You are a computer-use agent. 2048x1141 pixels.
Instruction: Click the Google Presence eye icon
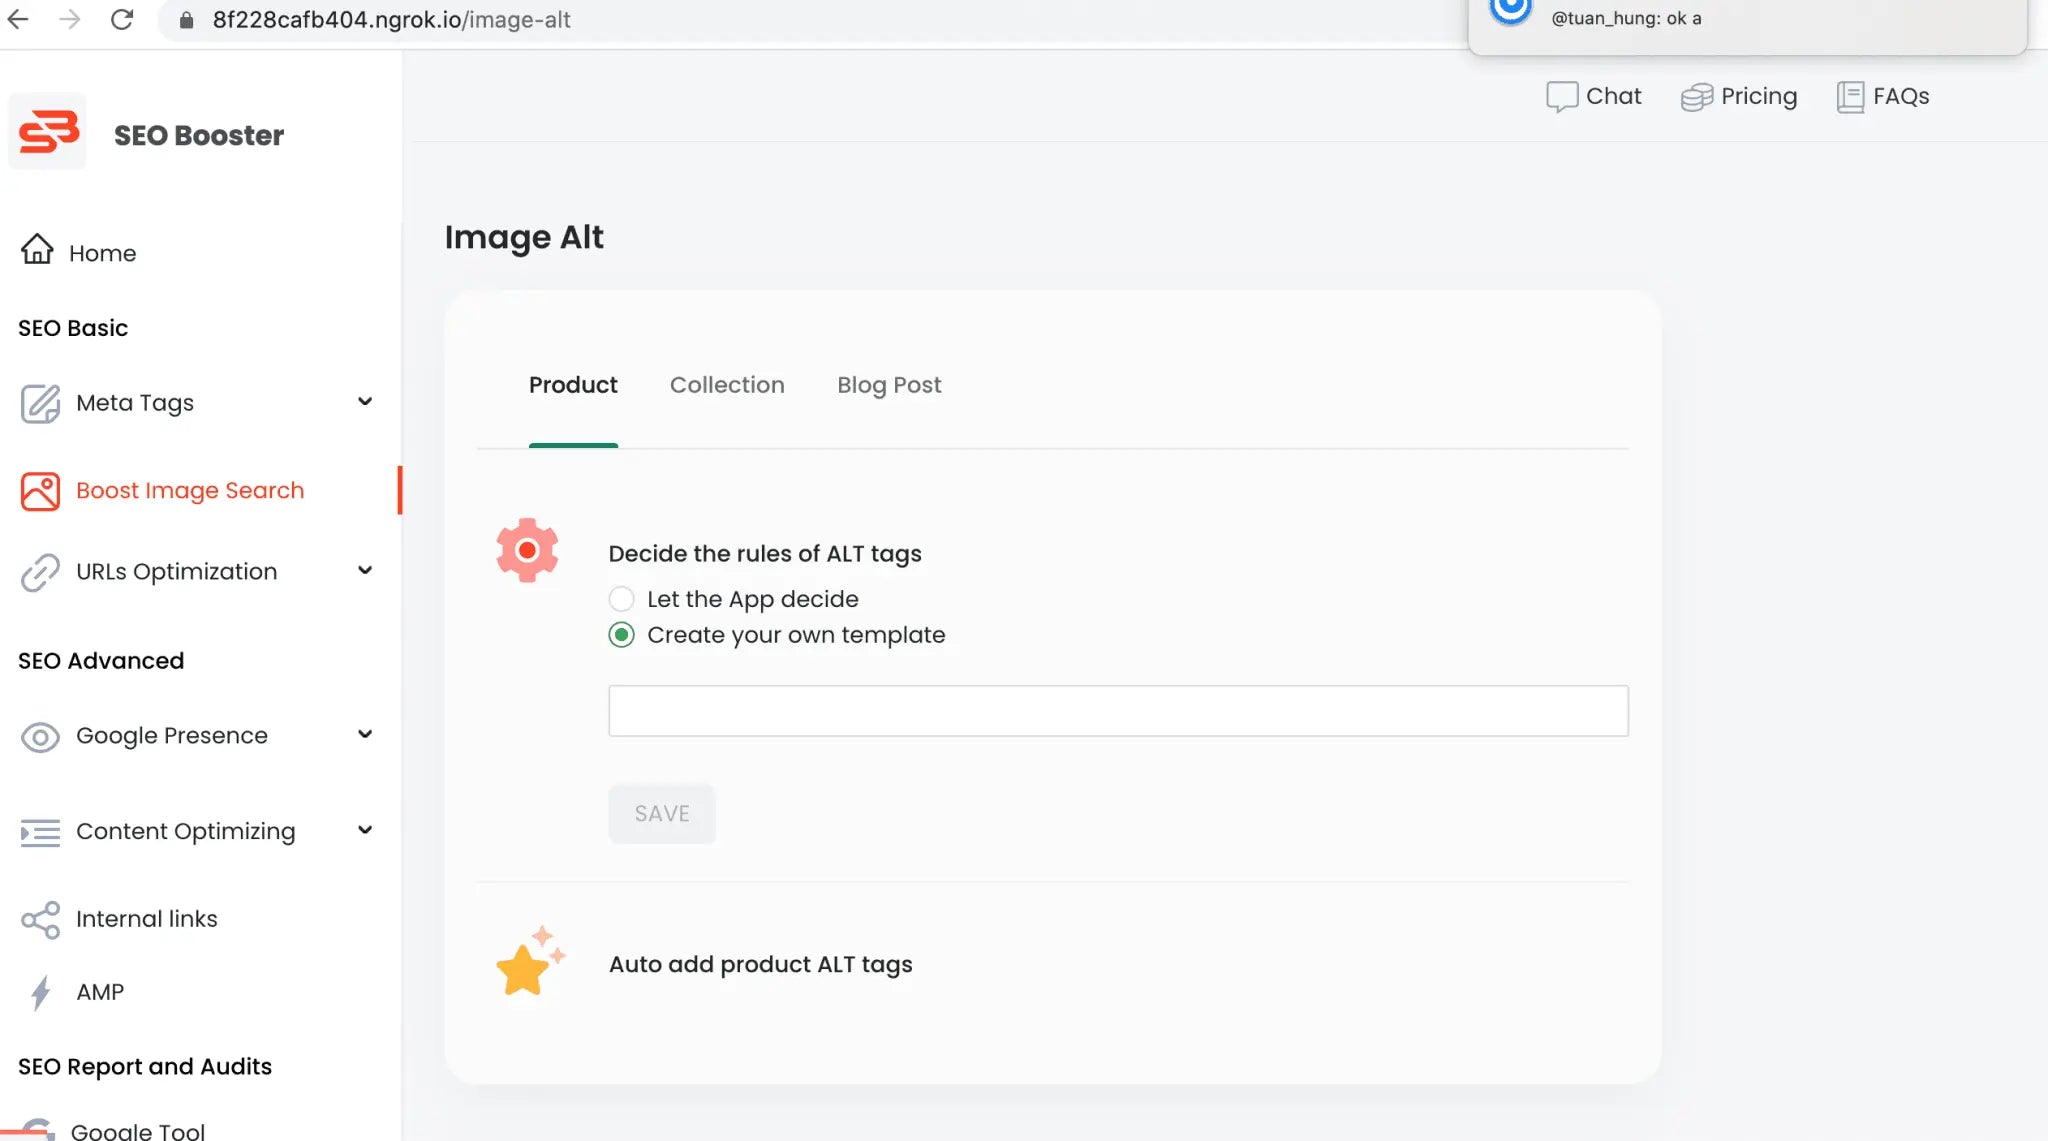pos(40,737)
